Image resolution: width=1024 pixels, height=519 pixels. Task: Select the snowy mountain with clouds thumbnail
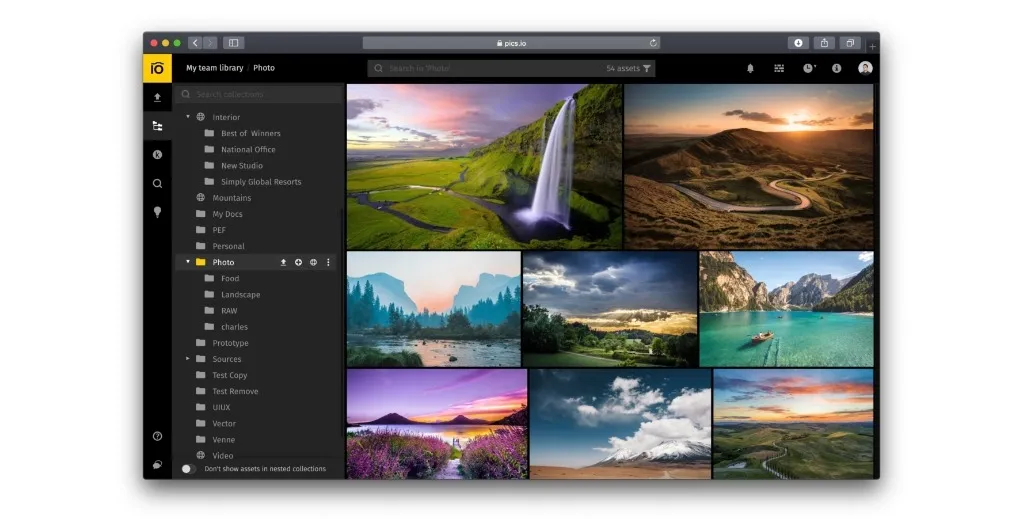point(620,424)
